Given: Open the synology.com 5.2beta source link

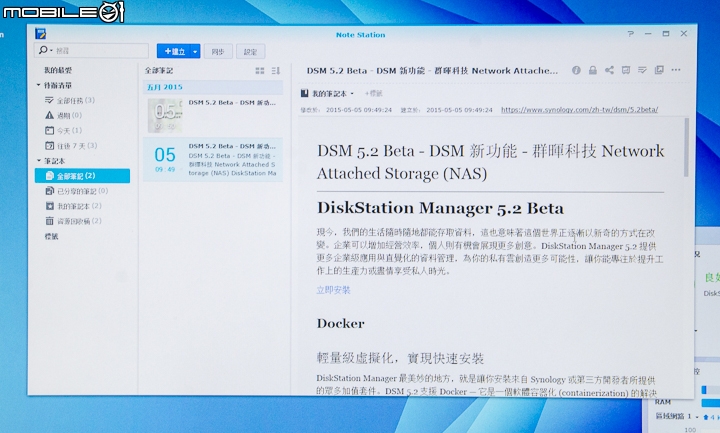Looking at the screenshot, I should [579, 110].
